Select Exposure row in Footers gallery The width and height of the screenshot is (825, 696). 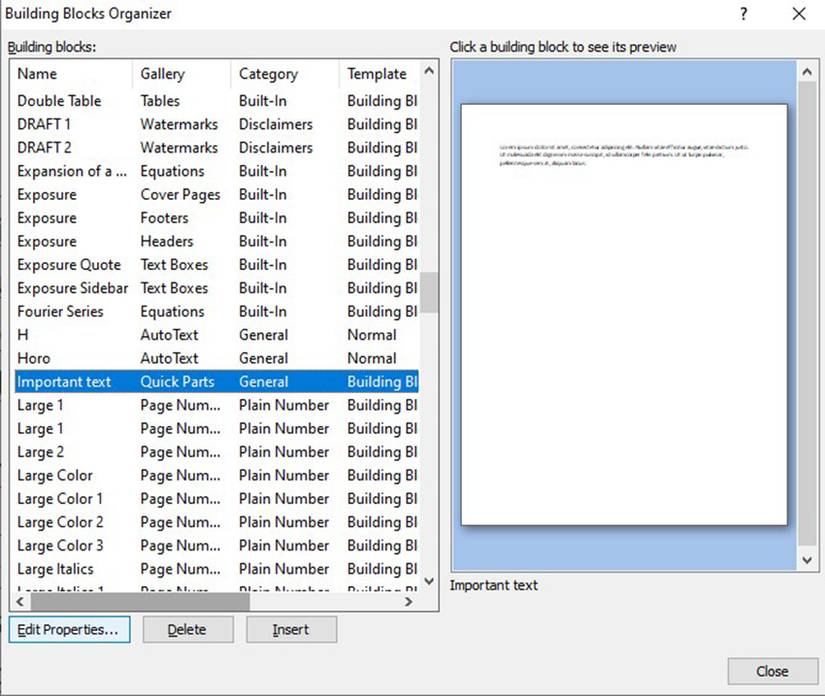click(217, 218)
